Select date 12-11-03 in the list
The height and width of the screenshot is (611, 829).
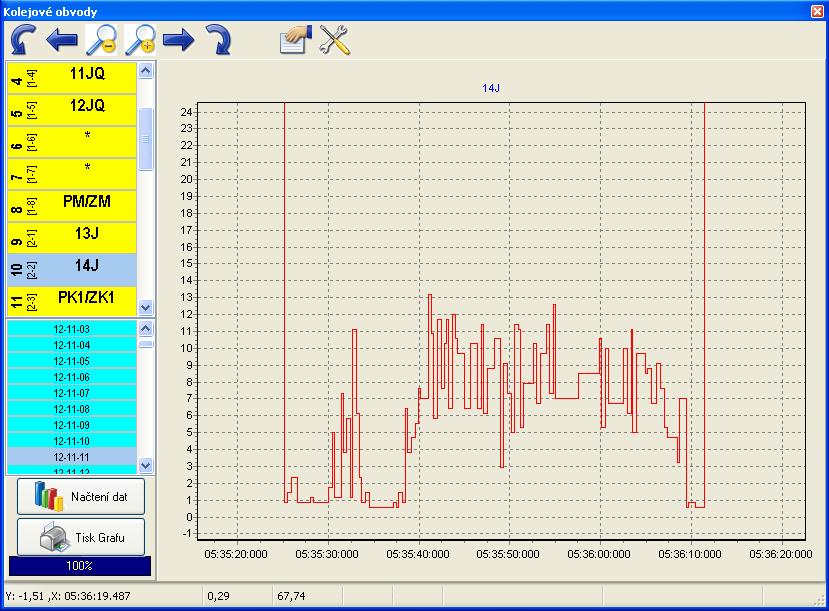(x=72, y=329)
